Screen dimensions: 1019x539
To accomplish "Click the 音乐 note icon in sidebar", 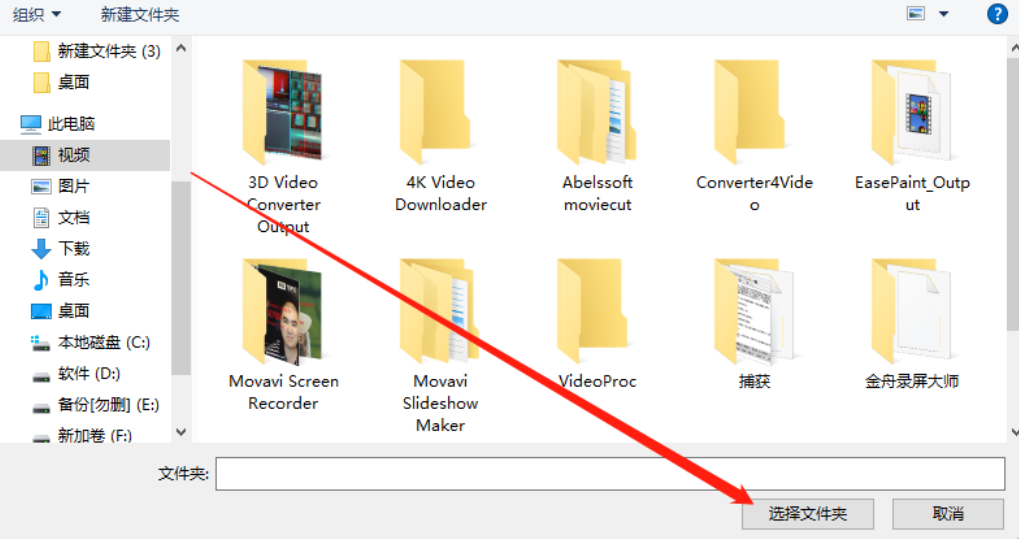I will (x=41, y=280).
